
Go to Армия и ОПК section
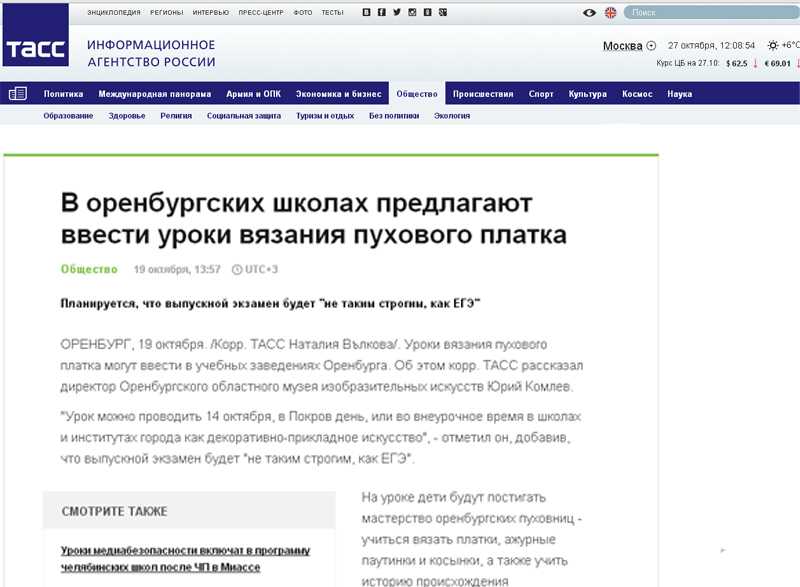click(x=254, y=94)
